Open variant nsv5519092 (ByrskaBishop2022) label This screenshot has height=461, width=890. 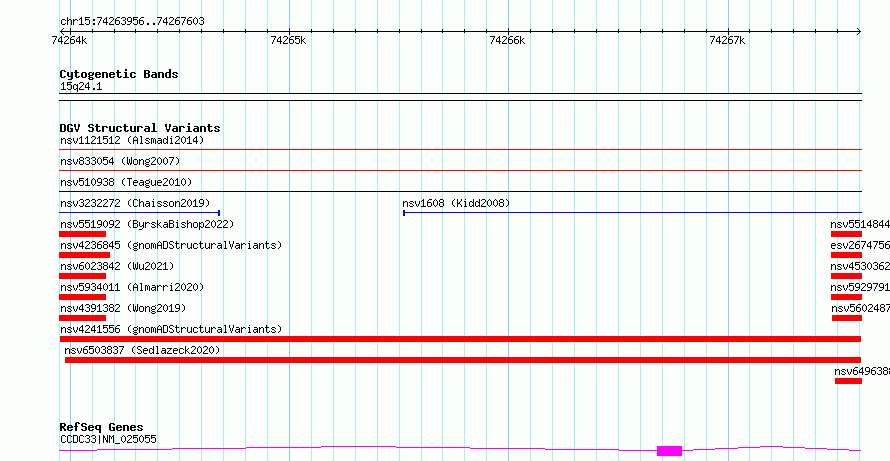(147, 224)
